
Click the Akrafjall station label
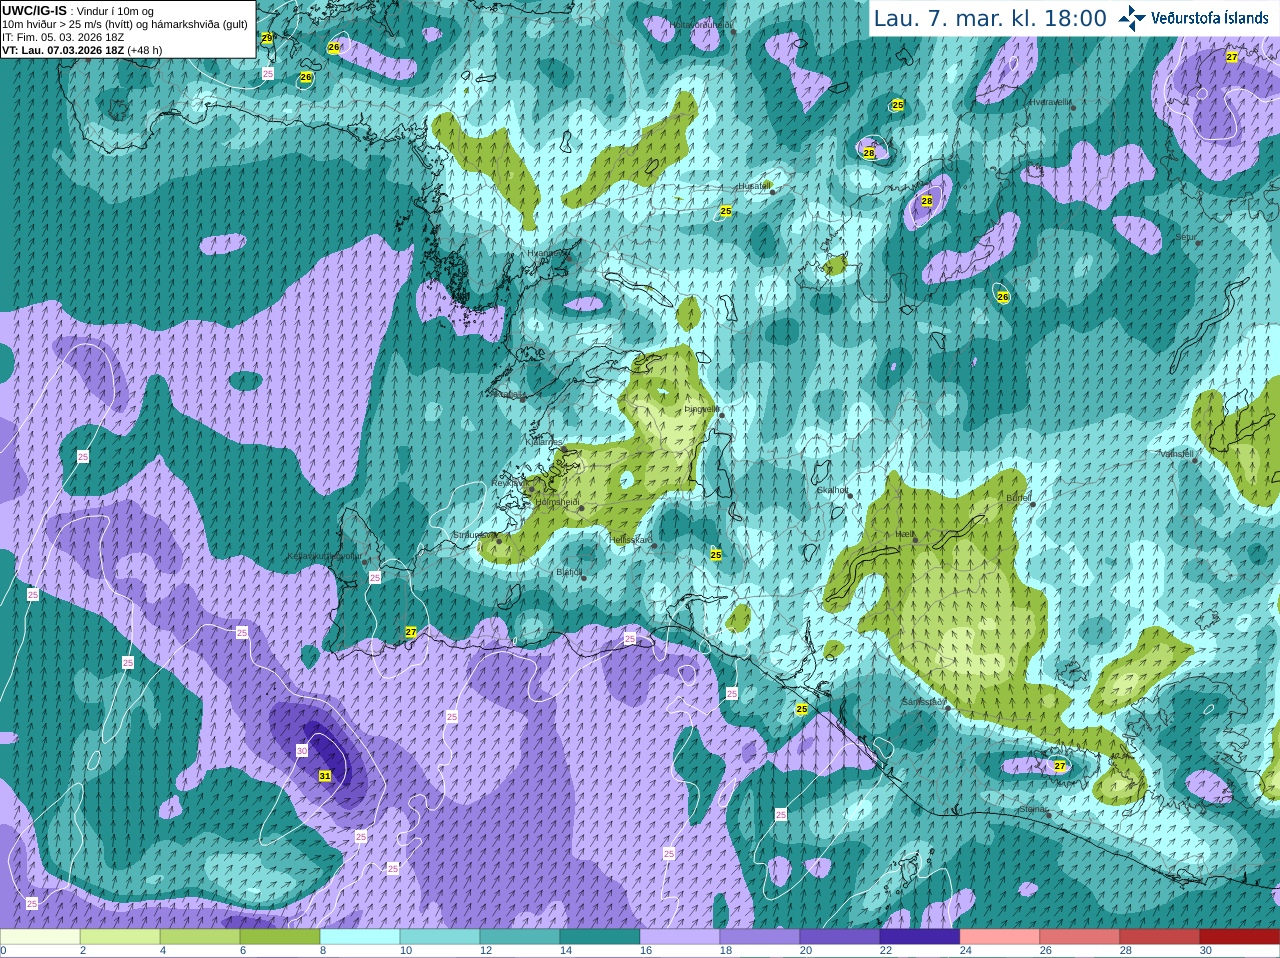tap(508, 394)
